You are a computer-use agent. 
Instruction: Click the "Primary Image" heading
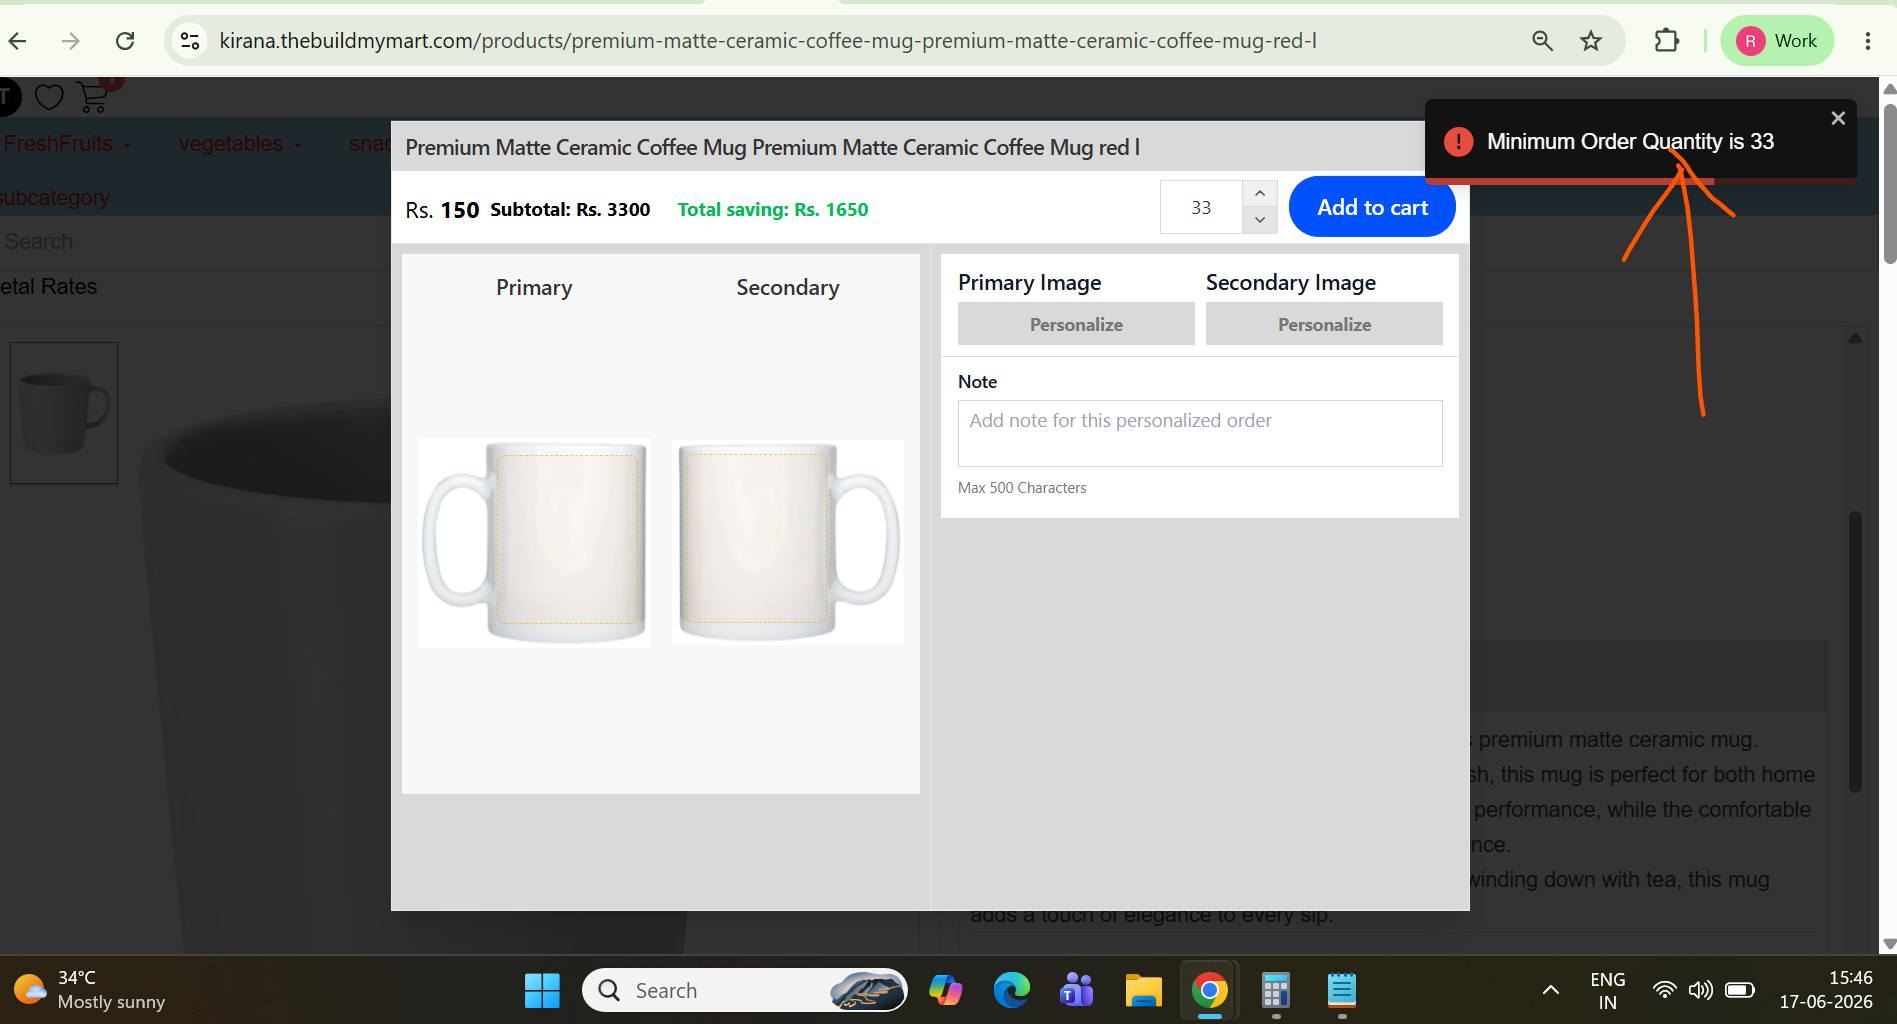1029,283
